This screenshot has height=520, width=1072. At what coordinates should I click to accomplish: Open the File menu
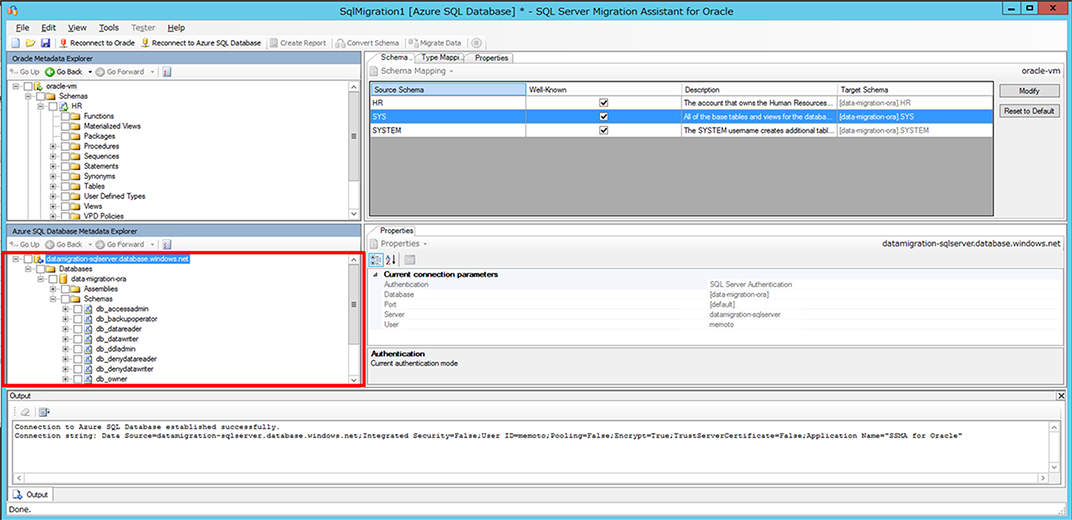pyautogui.click(x=23, y=27)
